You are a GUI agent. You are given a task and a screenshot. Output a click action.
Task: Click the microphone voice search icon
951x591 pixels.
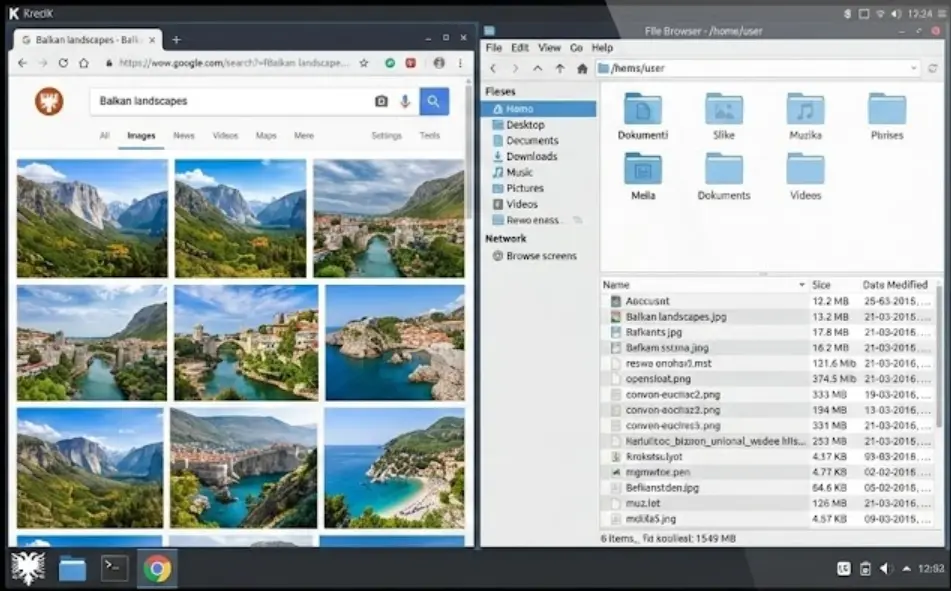pyautogui.click(x=405, y=101)
